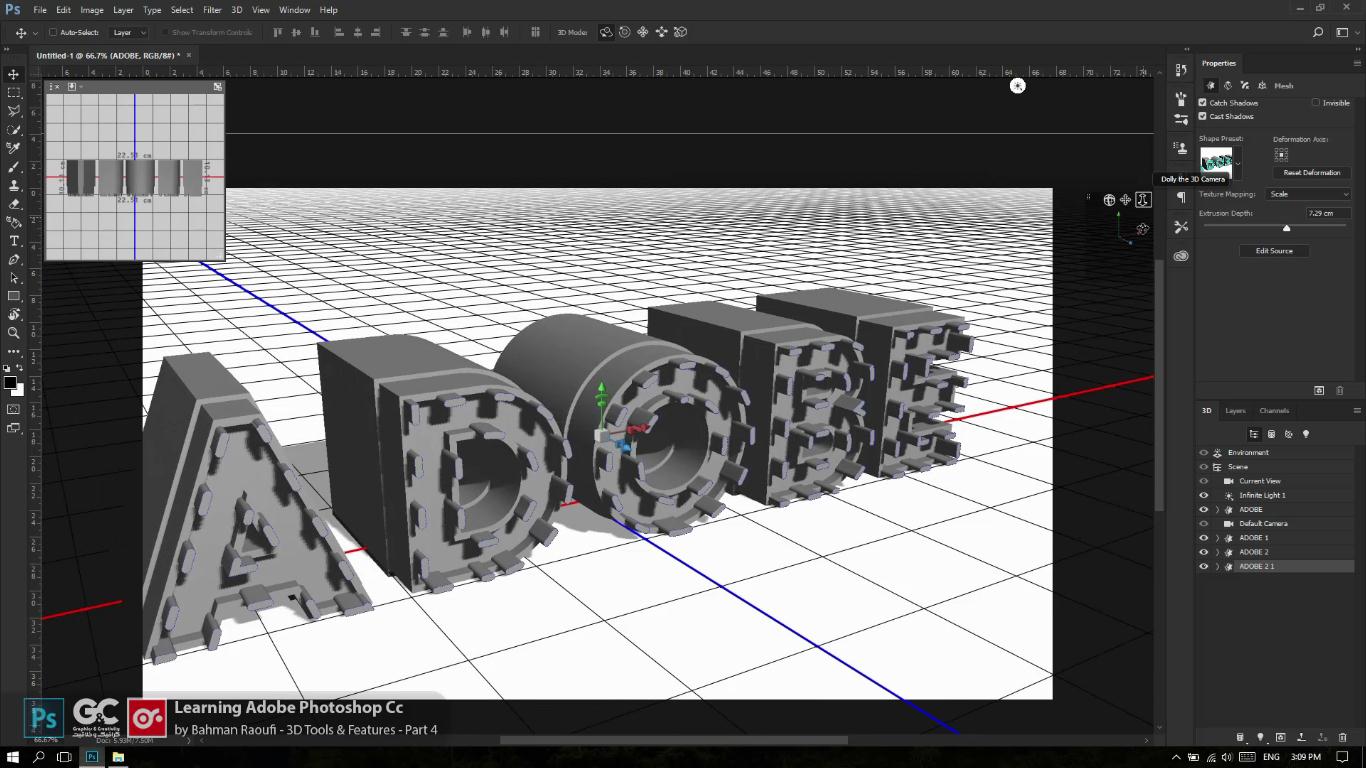The width and height of the screenshot is (1366, 768).
Task: Expand ADOBE 2 mesh tree item
Action: [1217, 552]
